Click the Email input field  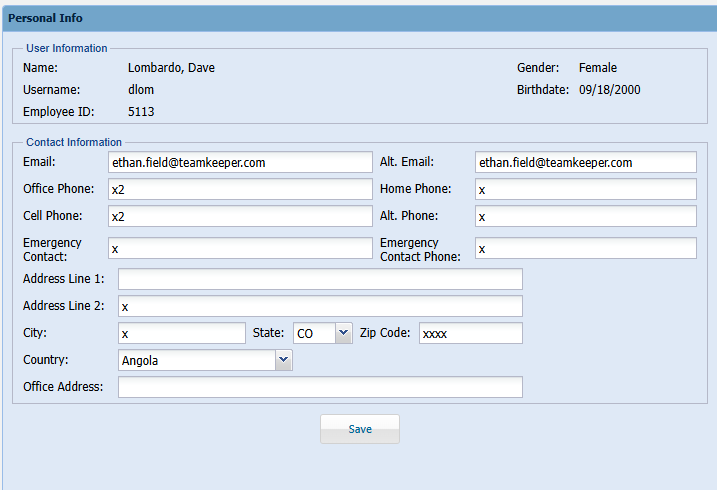[x=239, y=162]
